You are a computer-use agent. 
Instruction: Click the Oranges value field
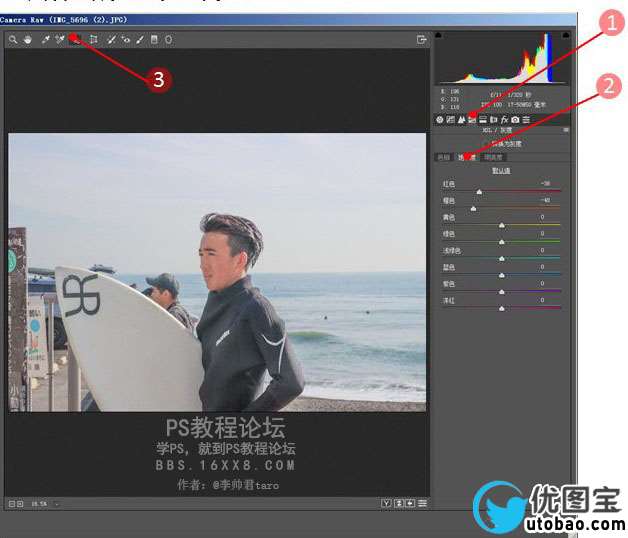[545, 200]
